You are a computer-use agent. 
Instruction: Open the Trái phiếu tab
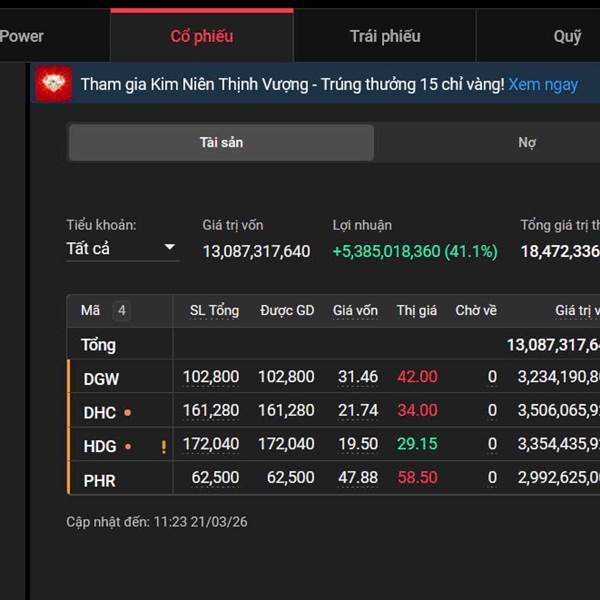pos(385,36)
